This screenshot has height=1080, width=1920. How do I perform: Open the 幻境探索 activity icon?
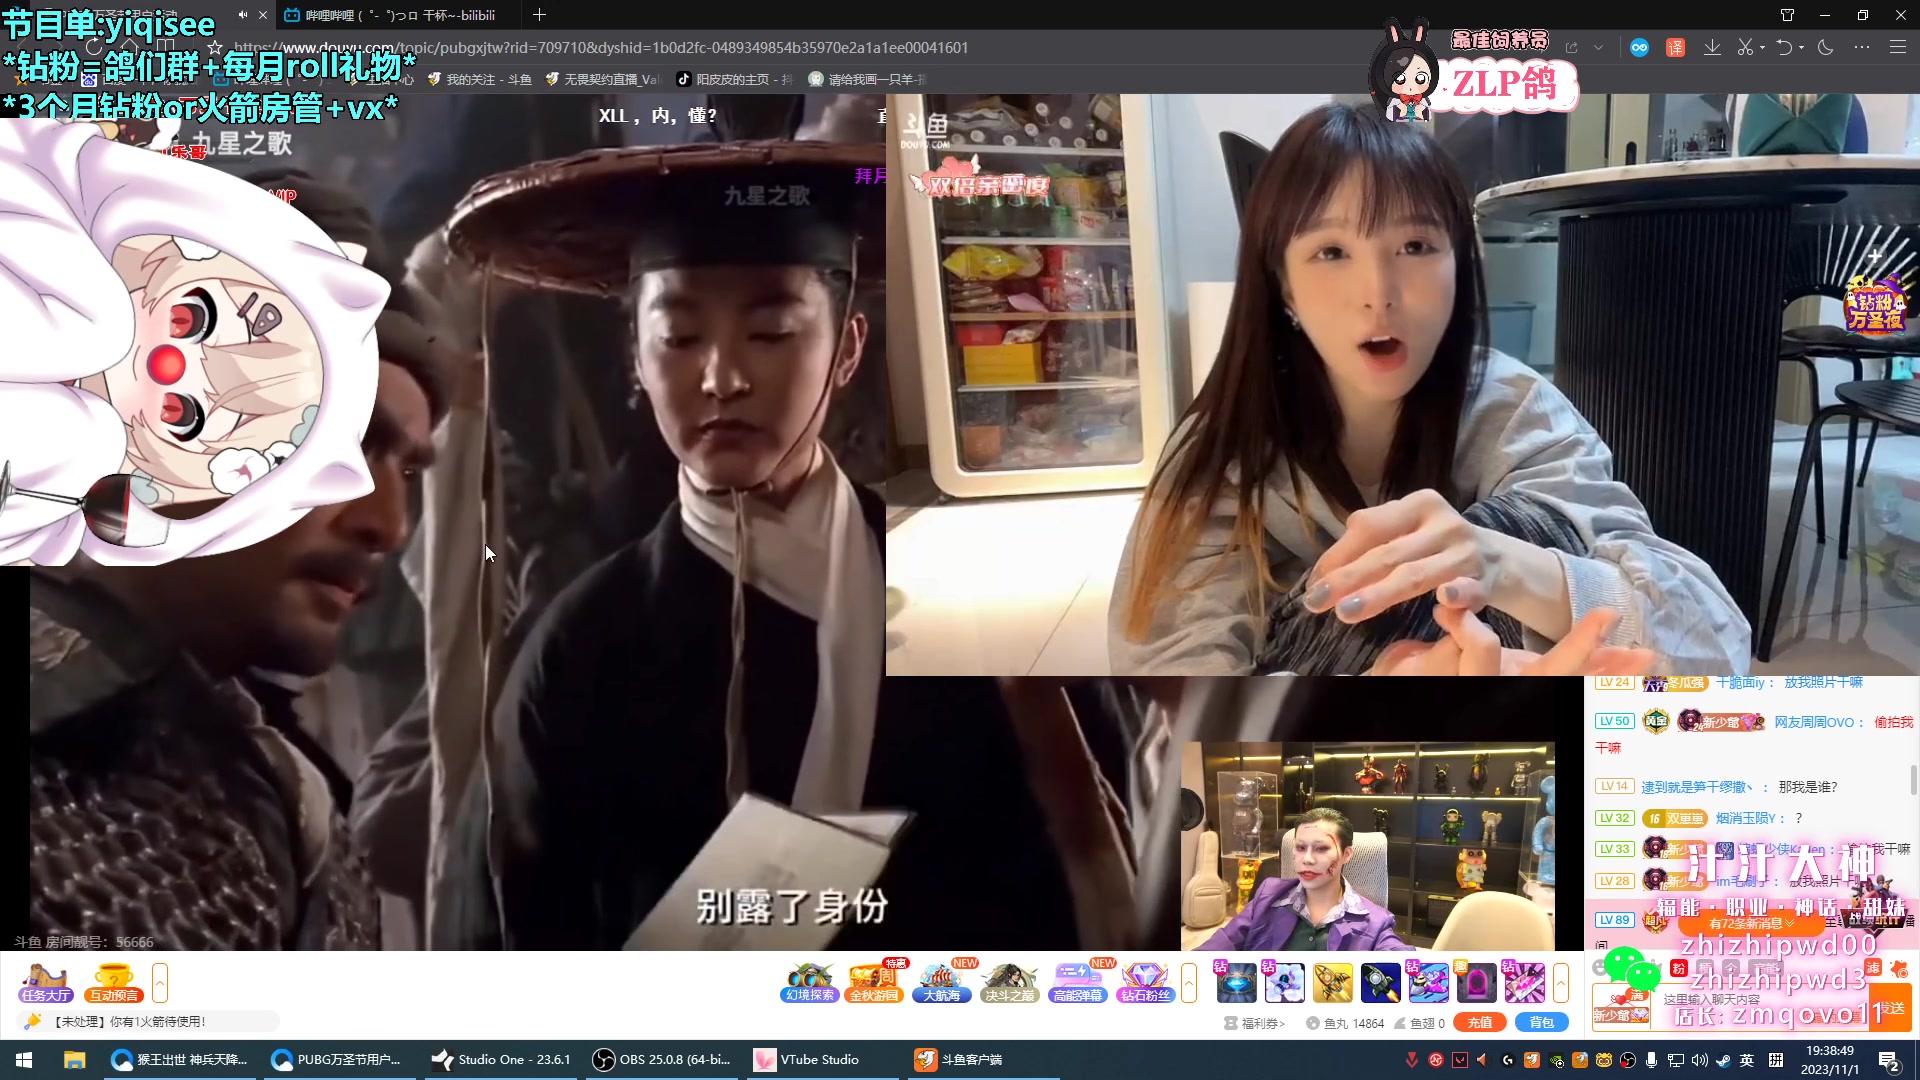coord(809,982)
